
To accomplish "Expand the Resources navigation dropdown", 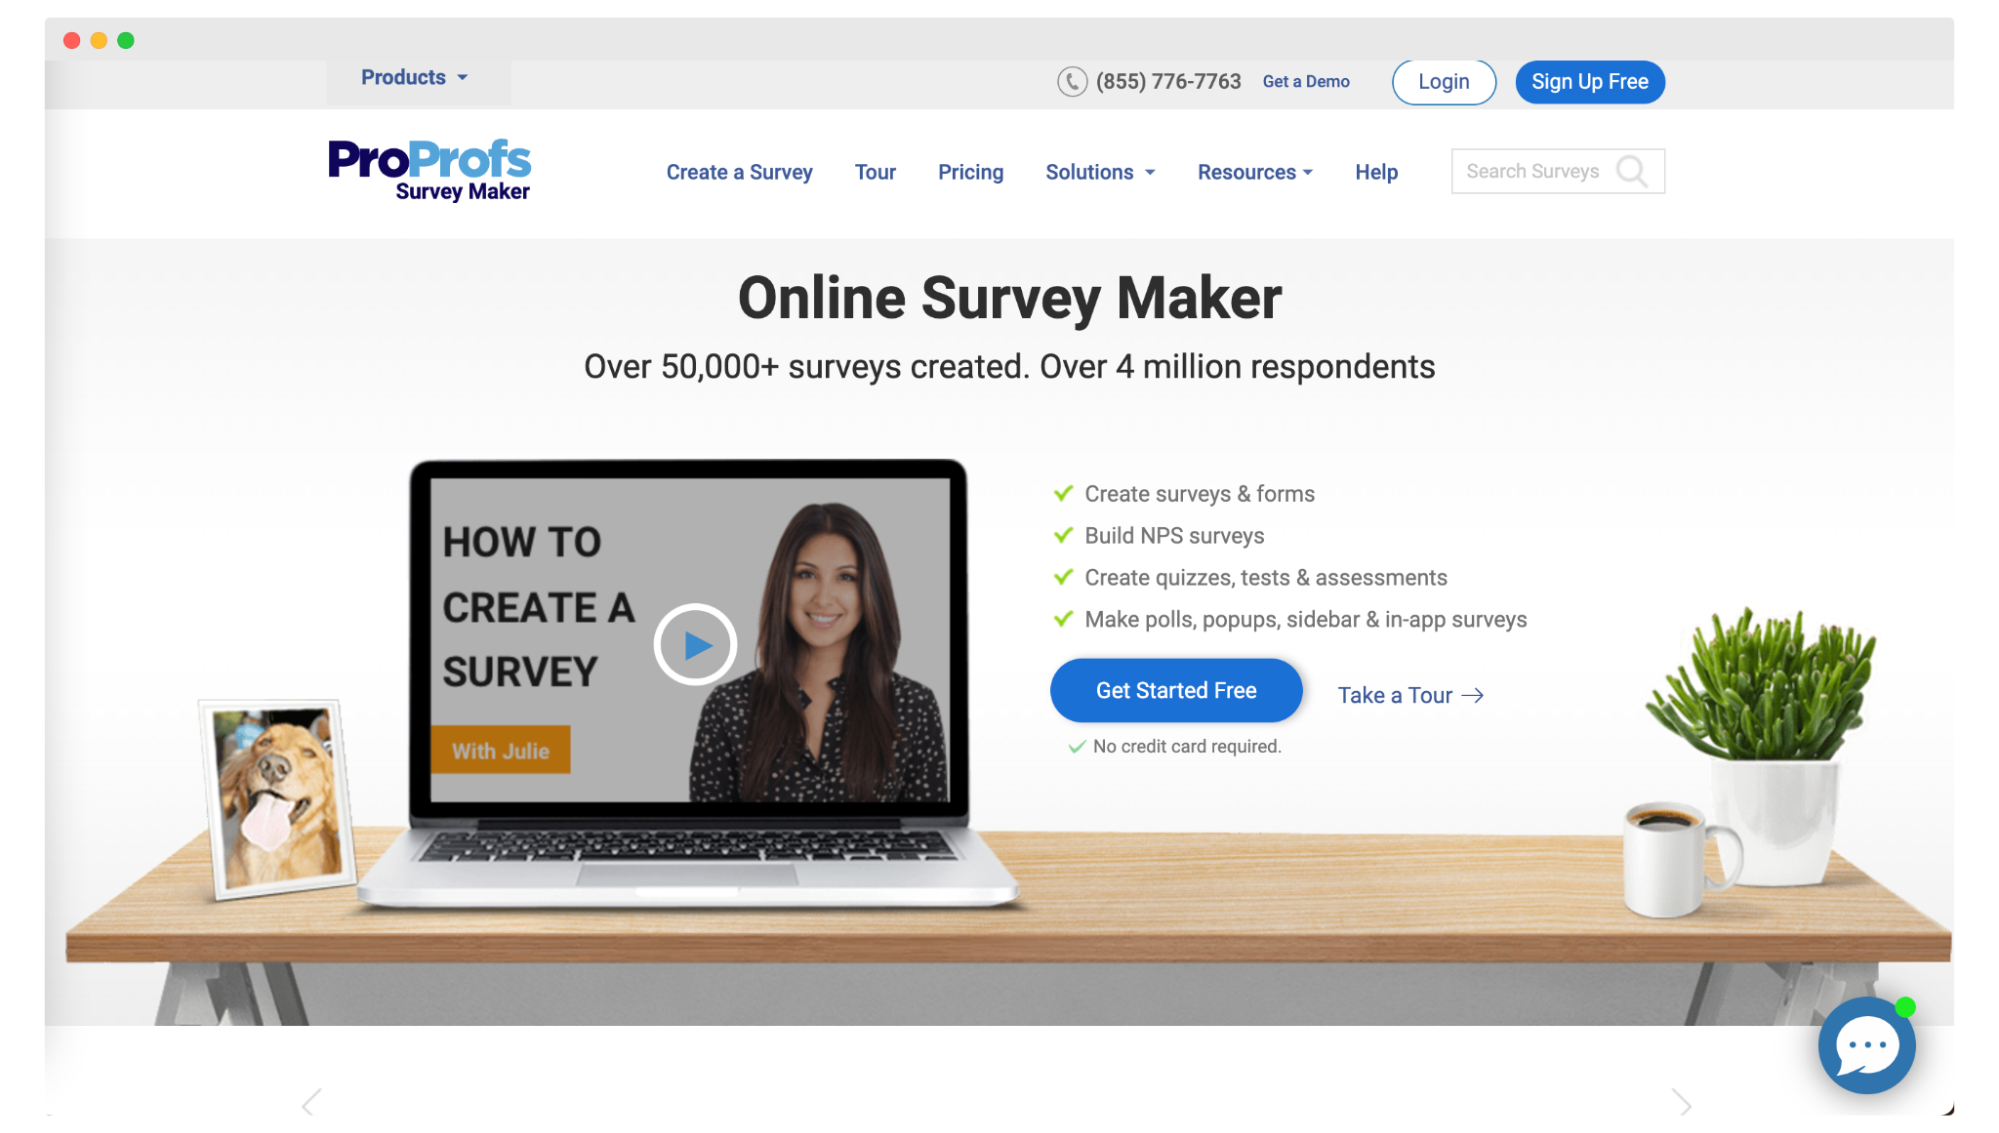I will coord(1252,172).
